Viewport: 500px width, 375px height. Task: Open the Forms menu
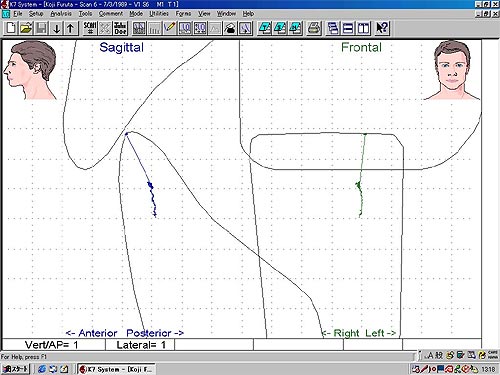coord(183,14)
